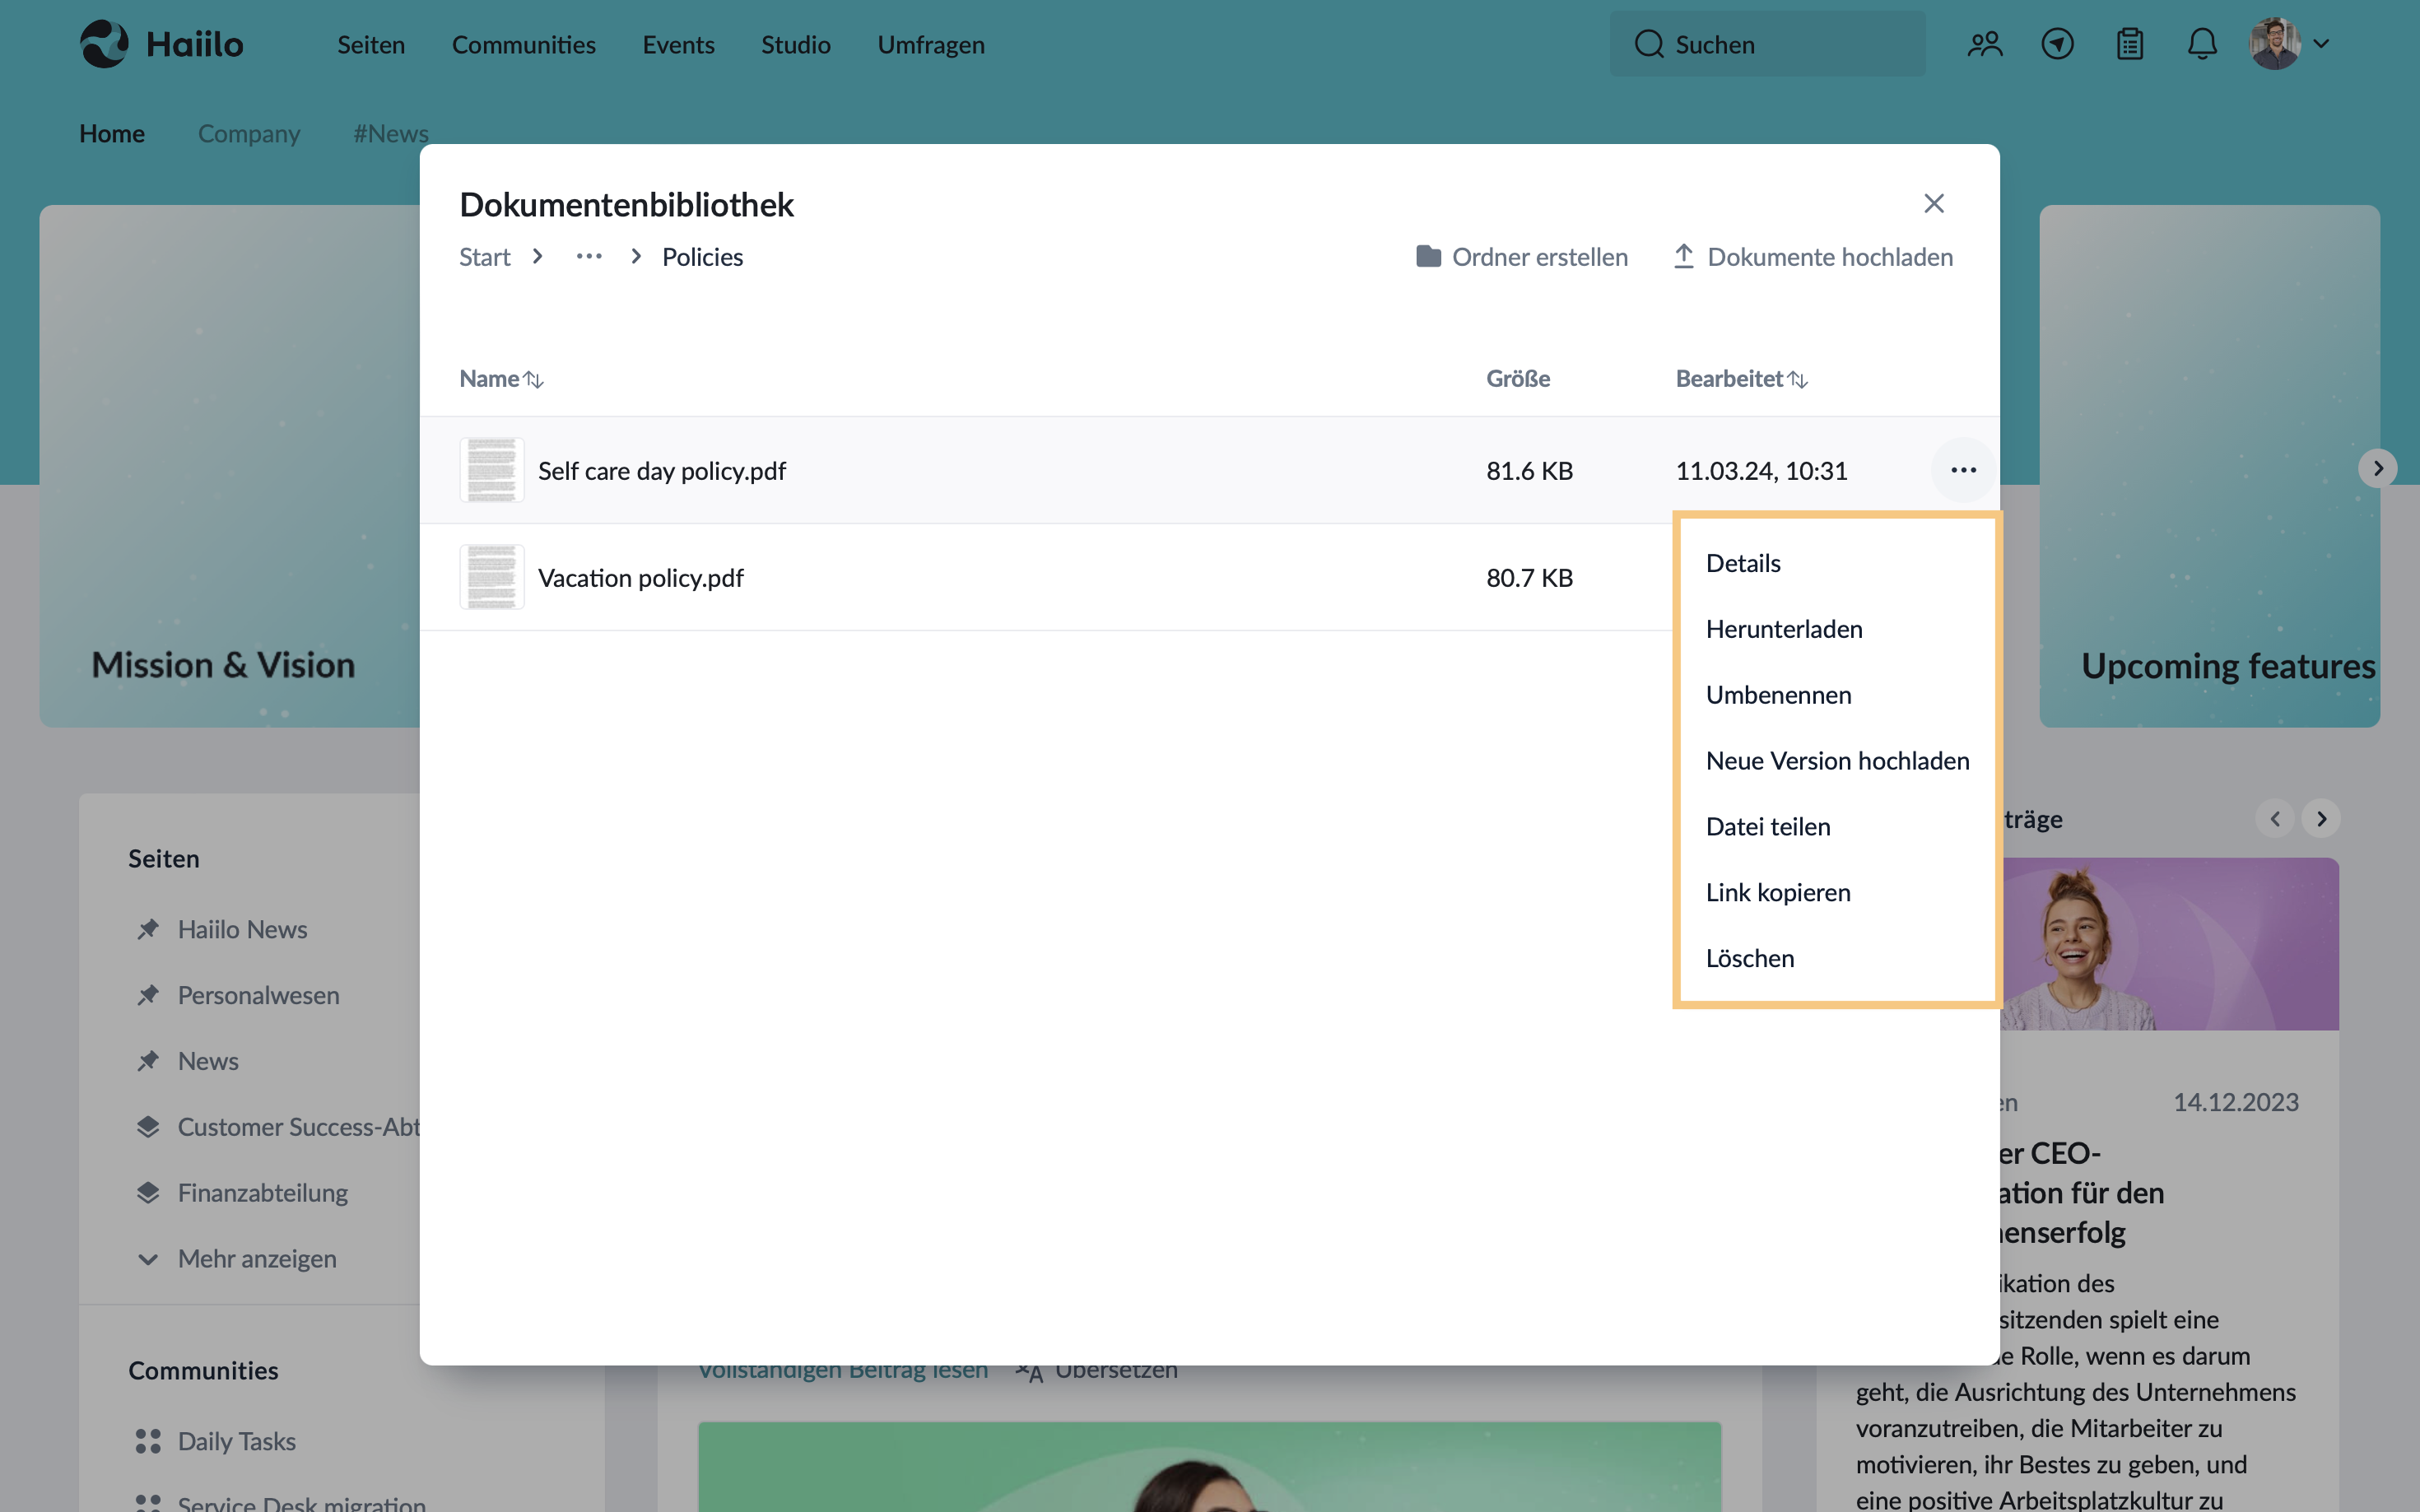Choose Details from the context menu
This screenshot has height=1512, width=2420.
[x=1837, y=563]
